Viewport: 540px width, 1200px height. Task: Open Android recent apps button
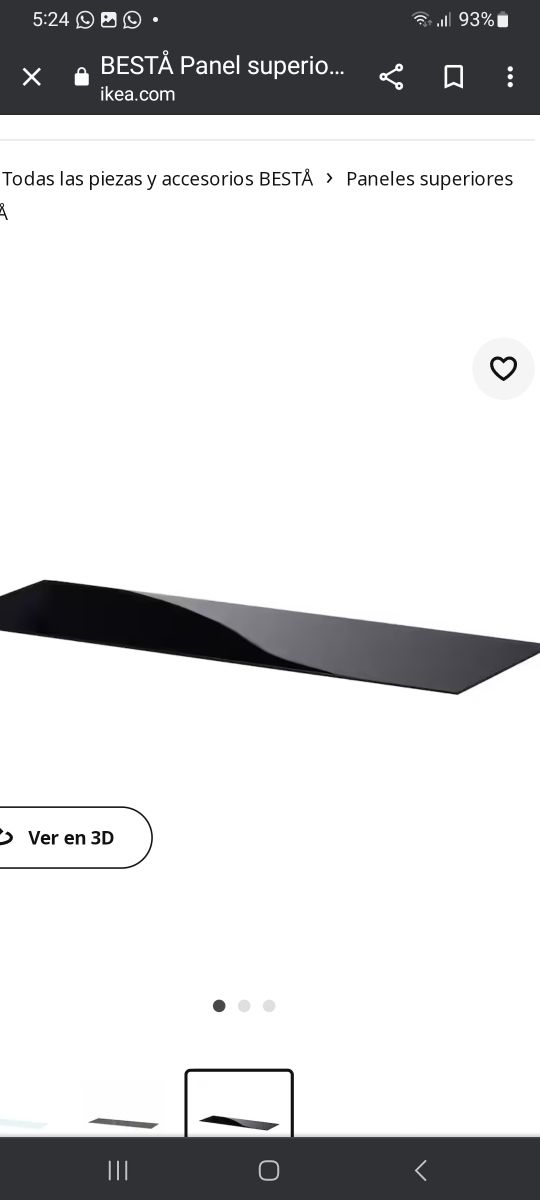tap(118, 1170)
